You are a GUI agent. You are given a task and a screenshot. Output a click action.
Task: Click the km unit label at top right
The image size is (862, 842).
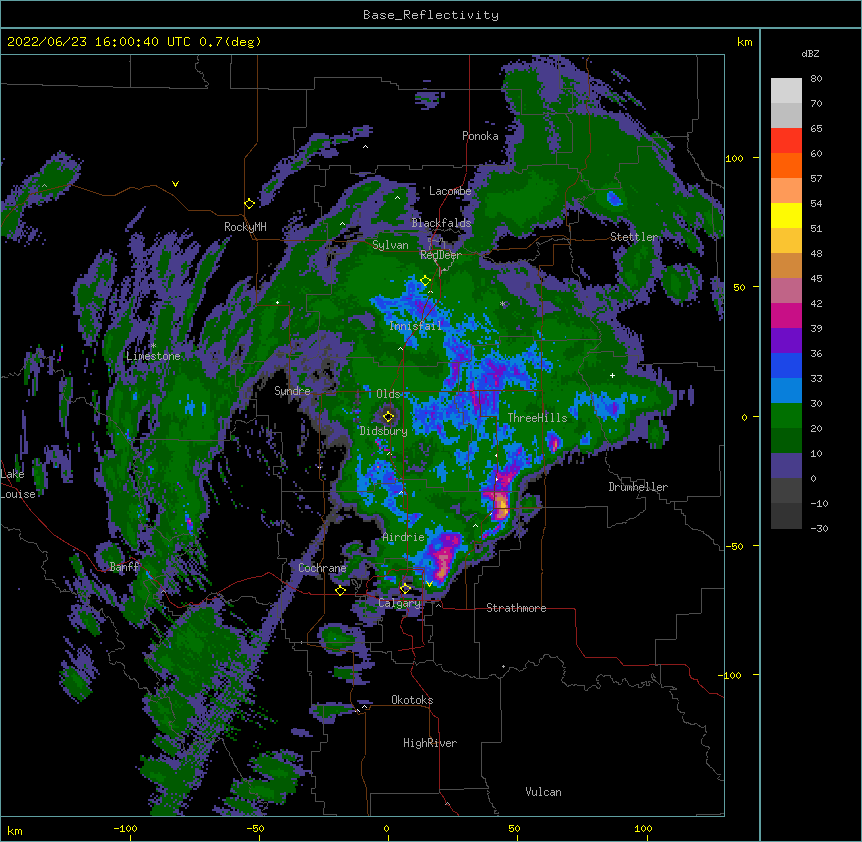[745, 42]
